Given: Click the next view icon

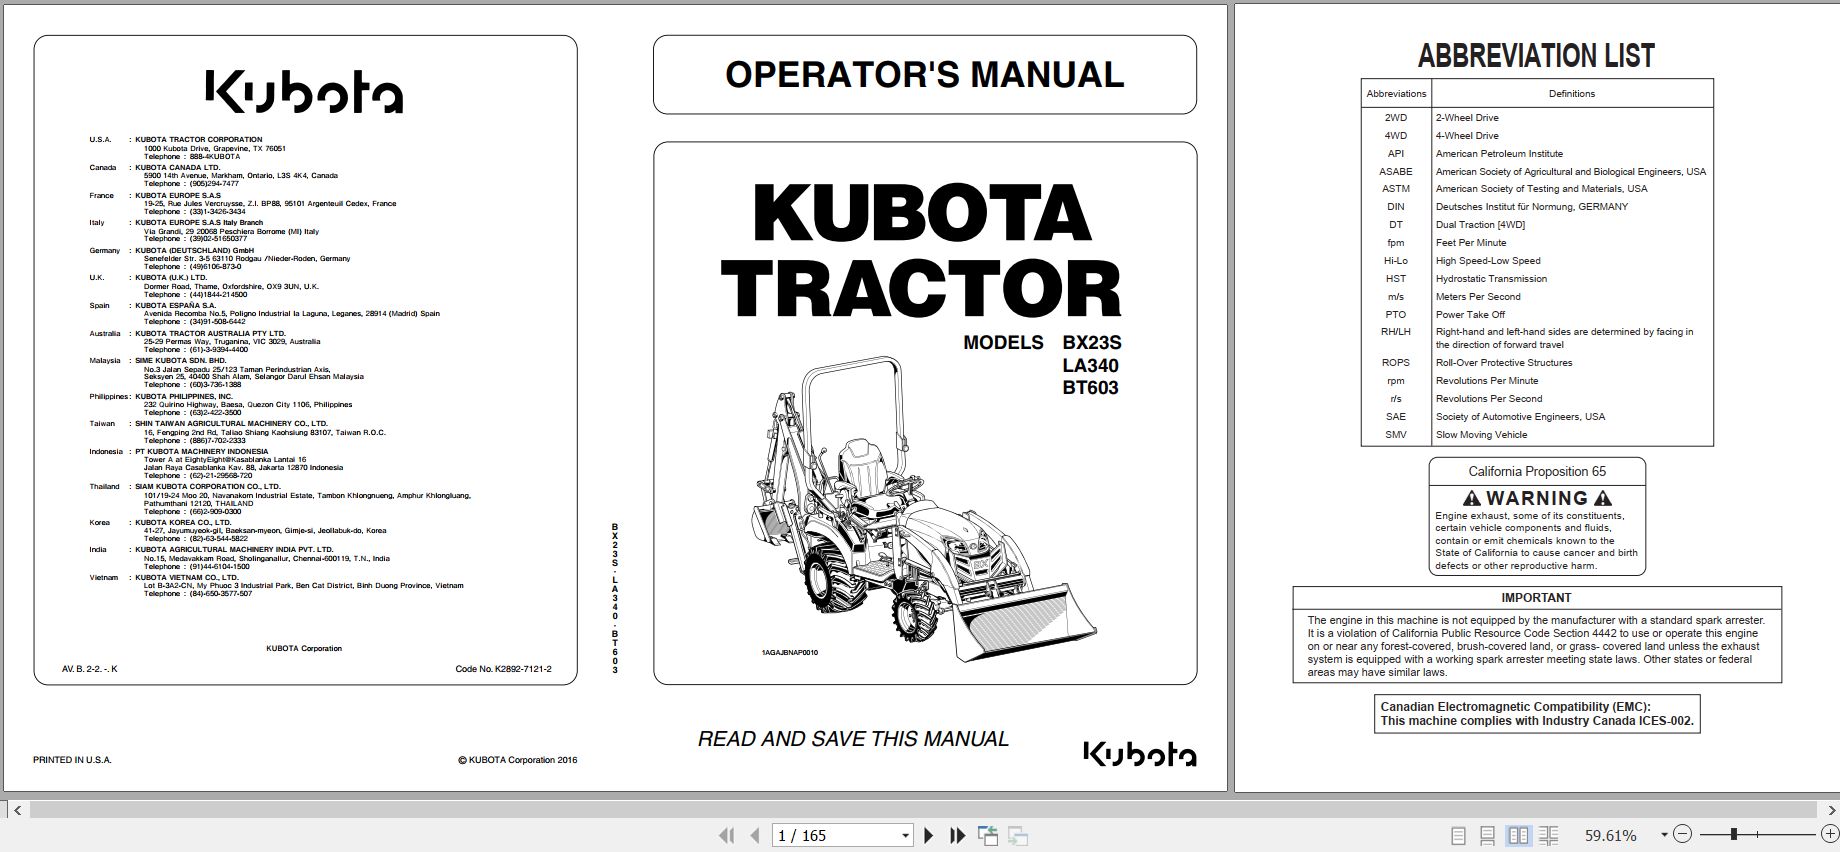Looking at the screenshot, I should [x=1018, y=835].
